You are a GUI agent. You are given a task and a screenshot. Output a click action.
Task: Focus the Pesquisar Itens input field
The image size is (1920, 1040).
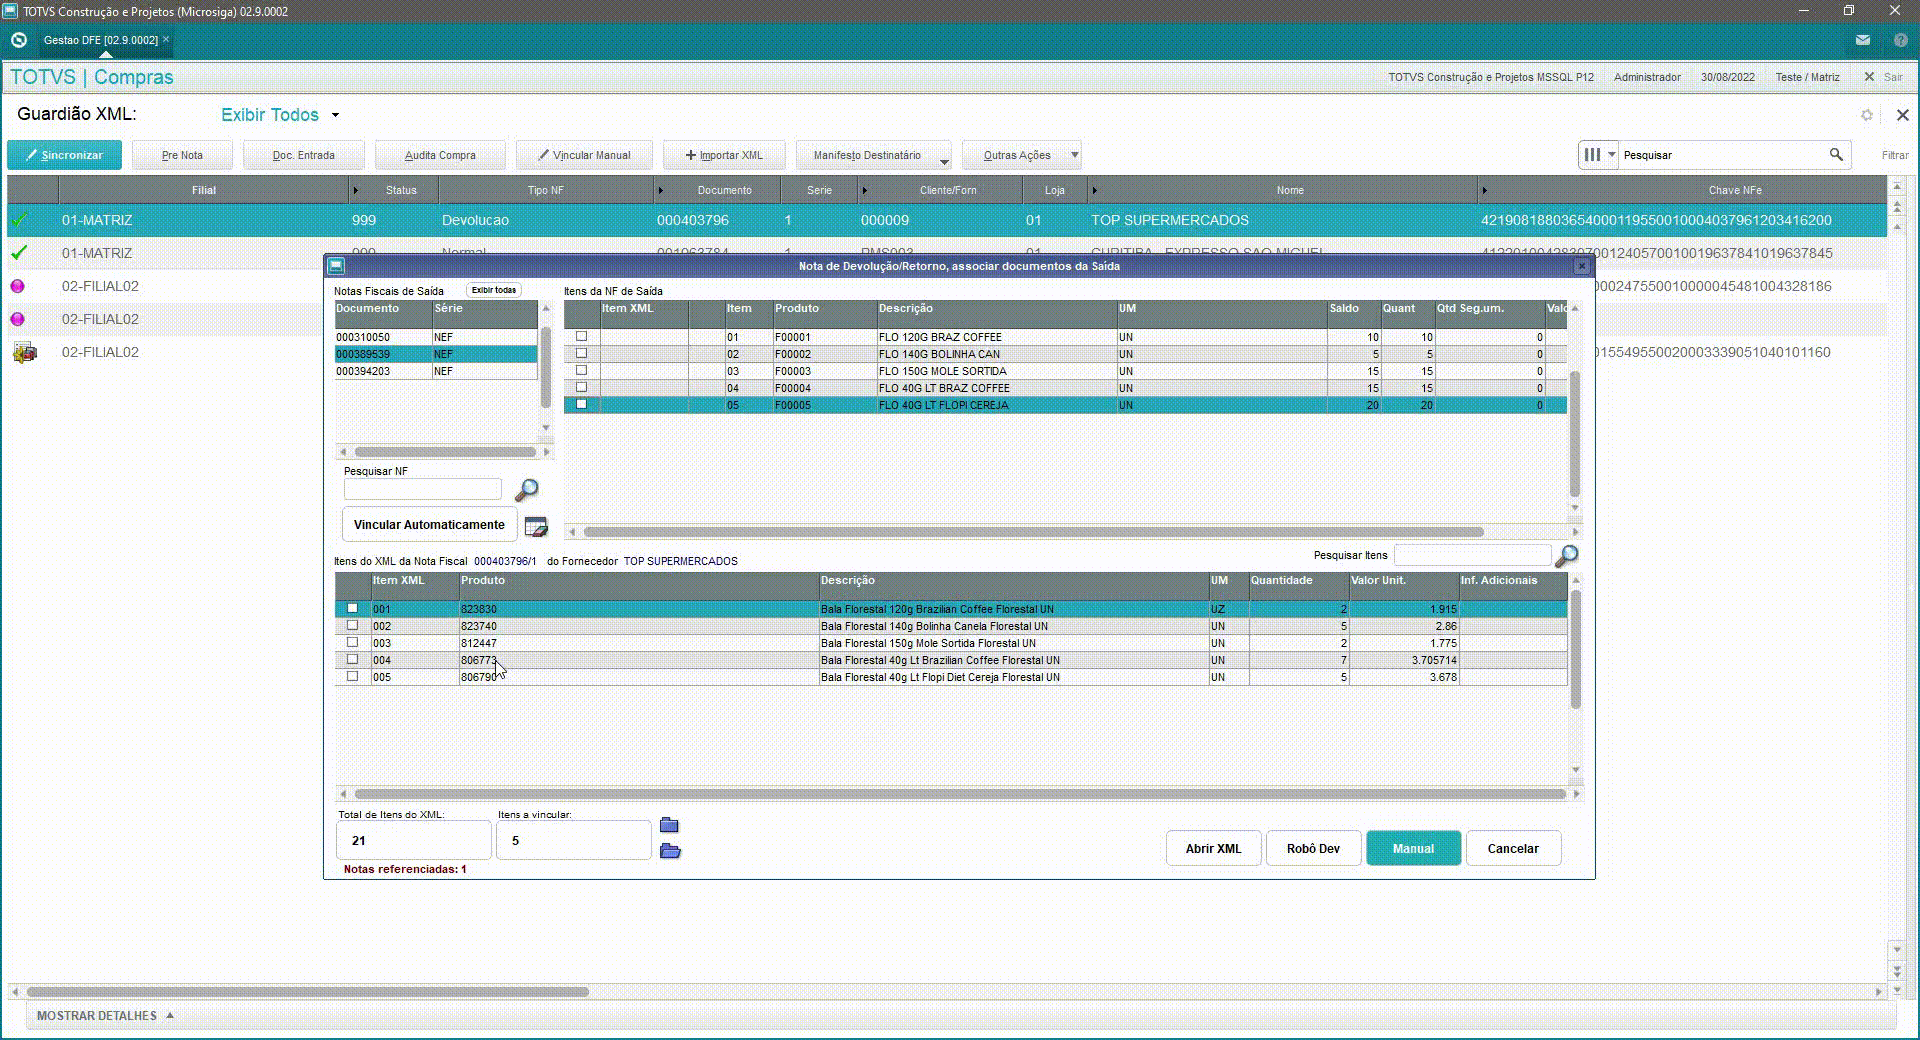[x=1472, y=555]
